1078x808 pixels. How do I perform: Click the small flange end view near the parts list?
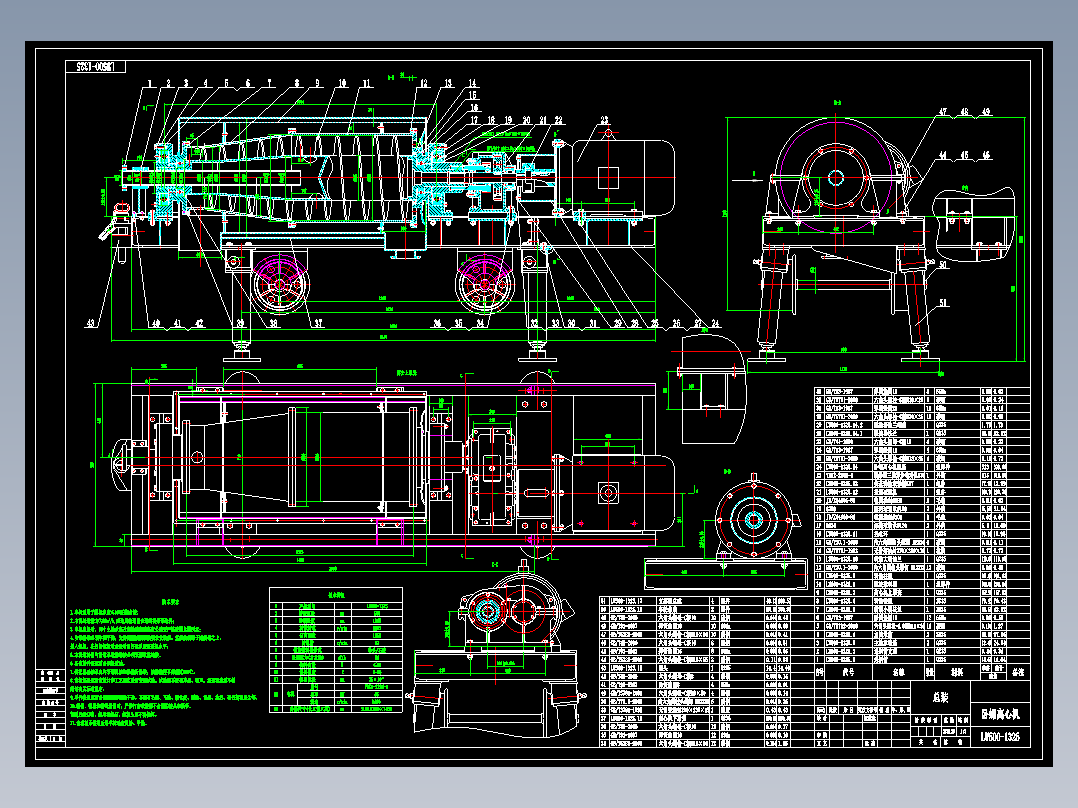pyautogui.click(x=752, y=518)
